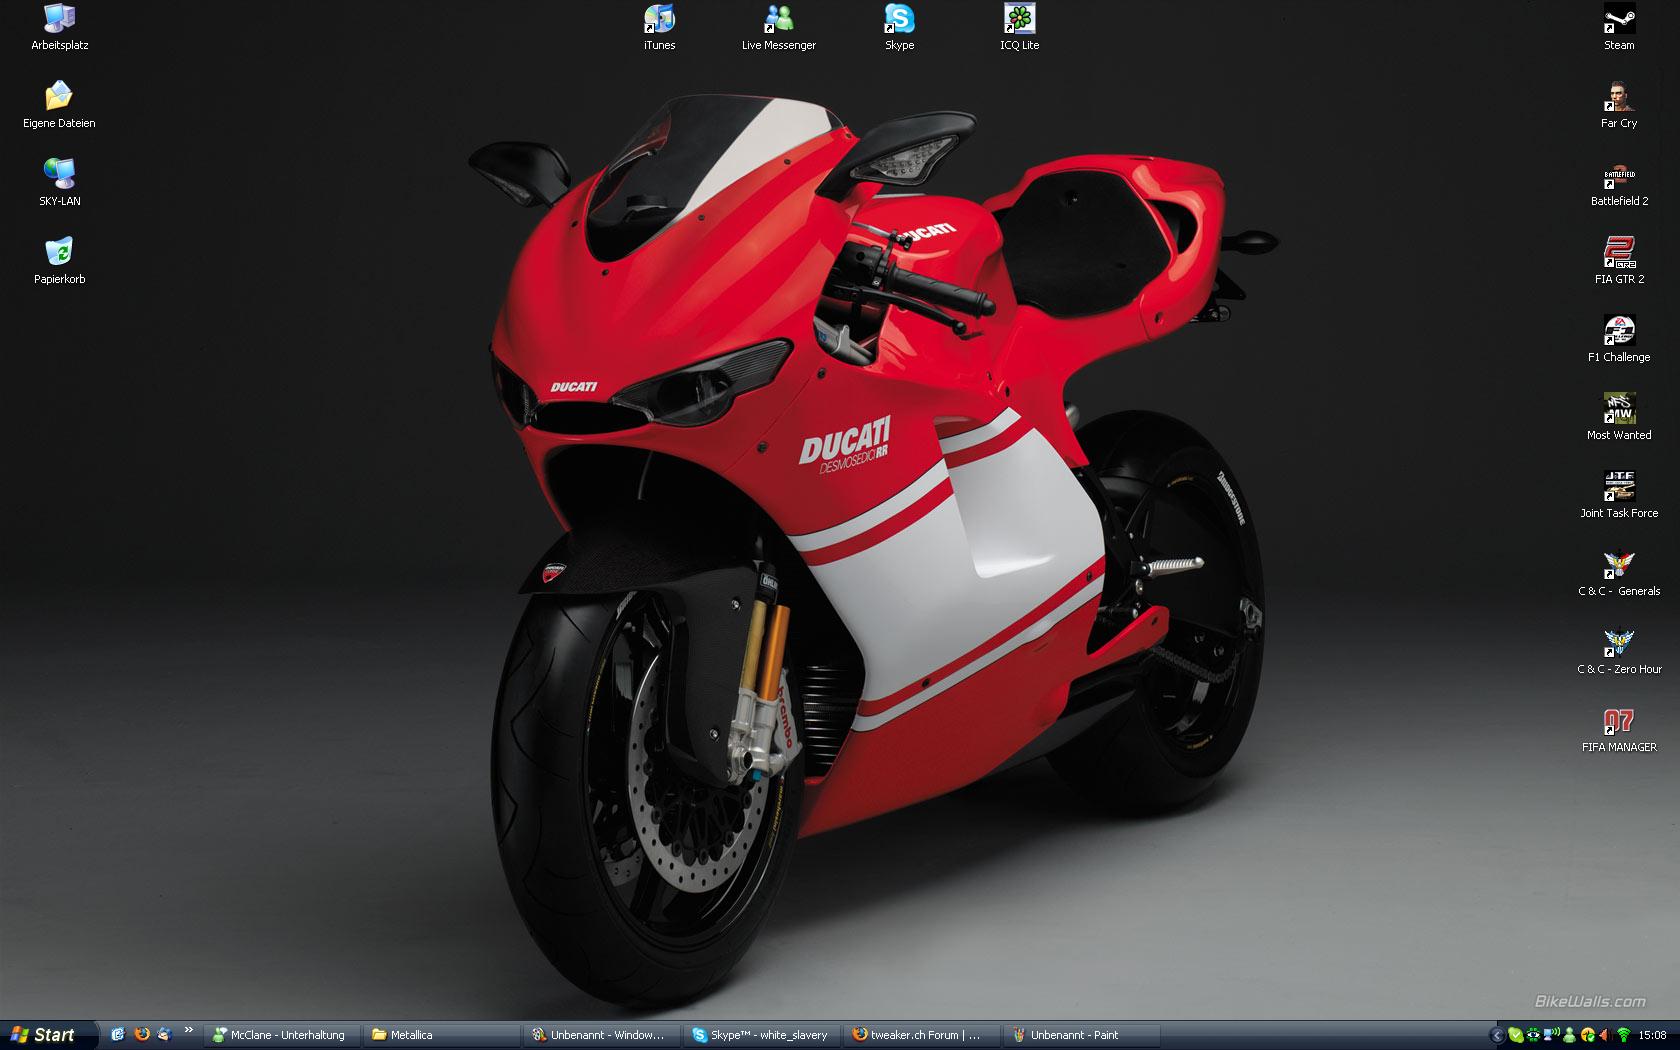Select the Papierkorb recycle bin icon
Screen dimensions: 1680x1050
59,254
